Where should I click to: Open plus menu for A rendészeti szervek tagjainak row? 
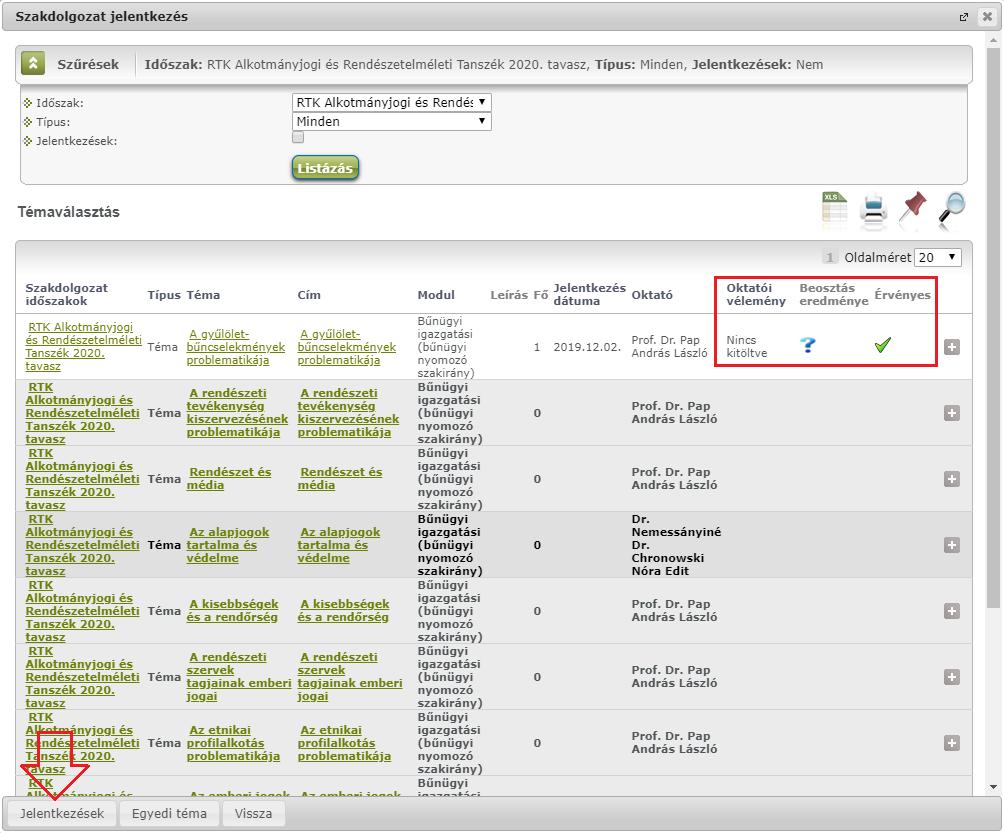pos(951,677)
